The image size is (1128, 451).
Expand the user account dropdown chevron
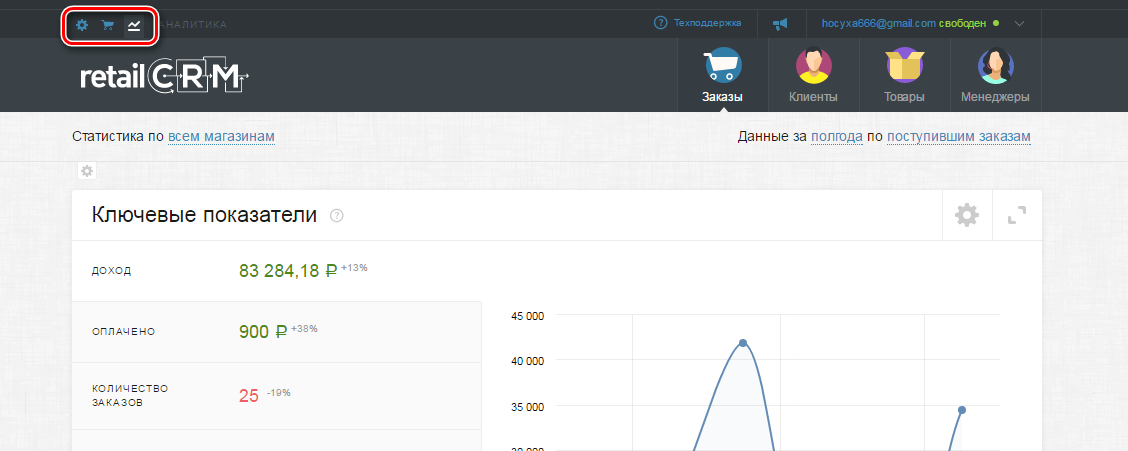pyautogui.click(x=1019, y=23)
